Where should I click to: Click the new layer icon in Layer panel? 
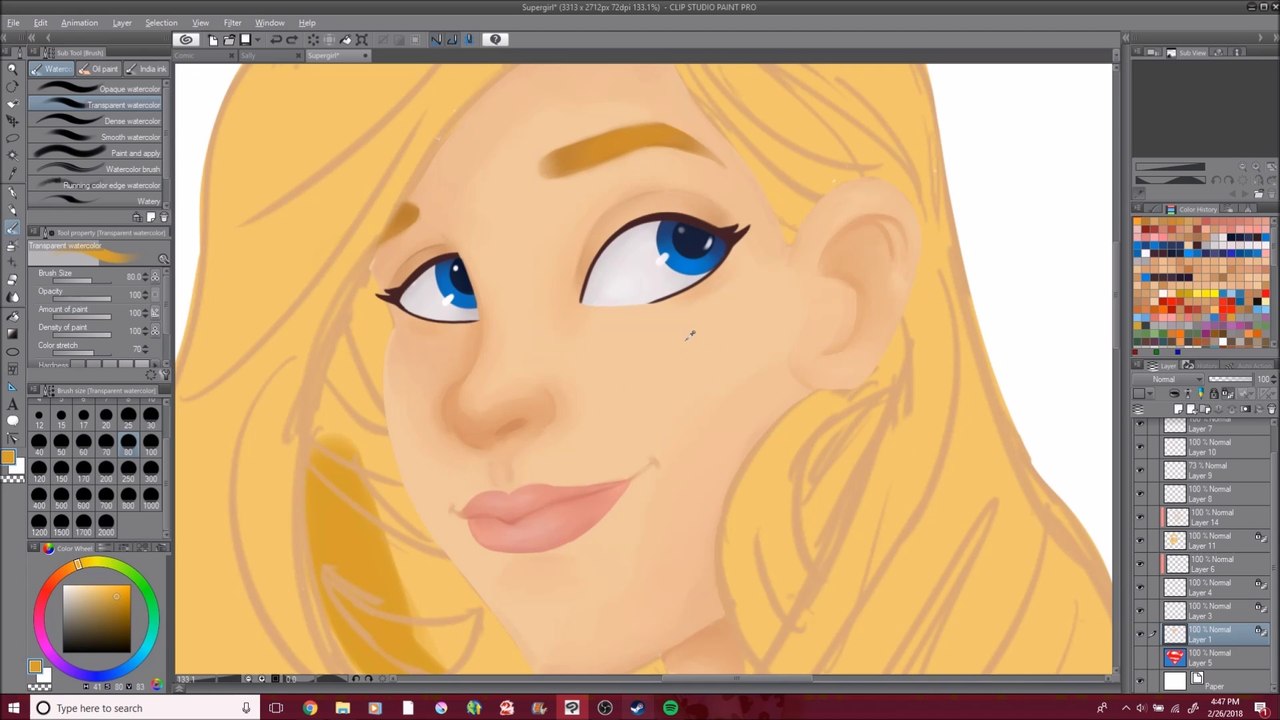1178,409
